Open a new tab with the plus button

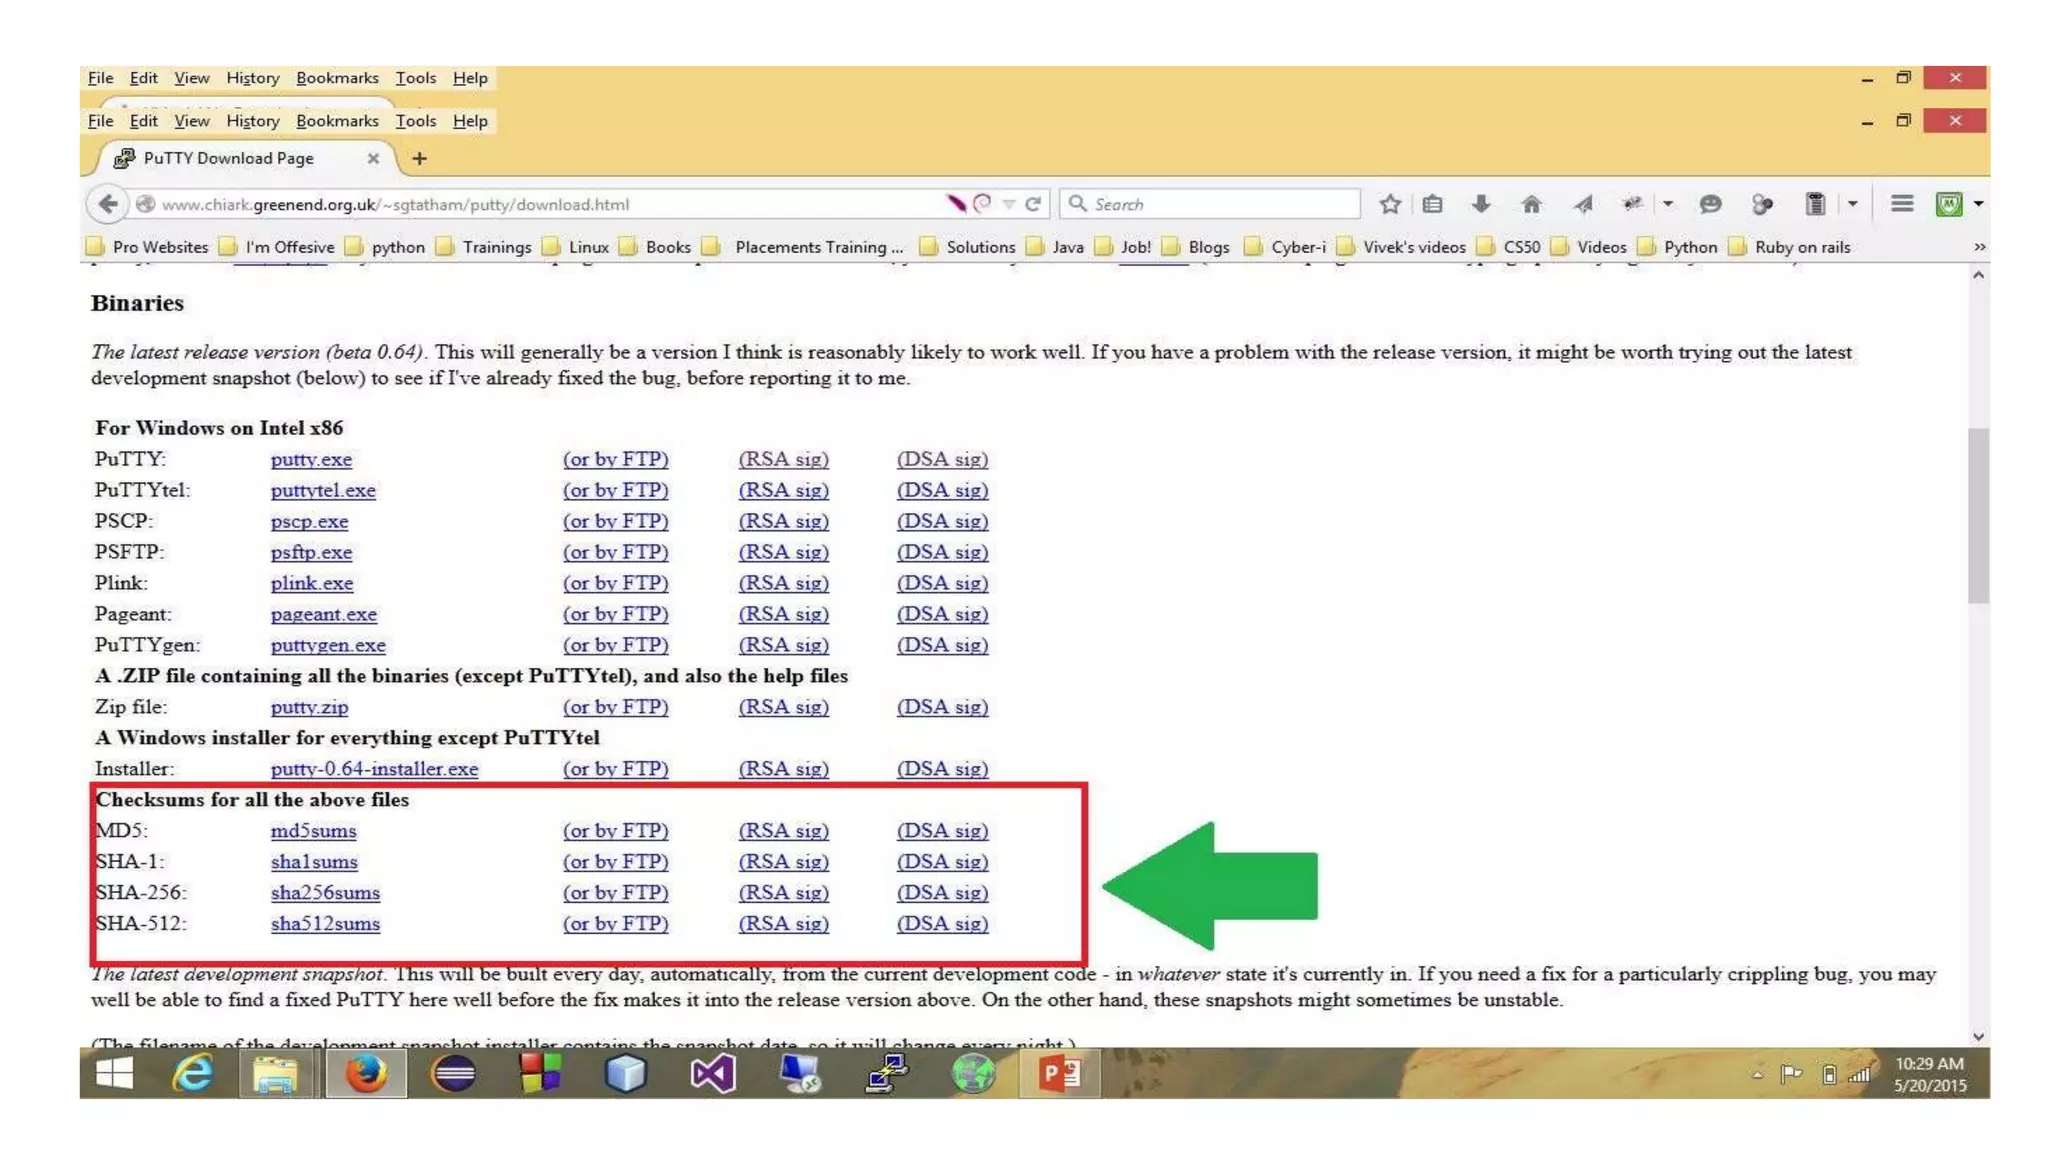pos(419,159)
